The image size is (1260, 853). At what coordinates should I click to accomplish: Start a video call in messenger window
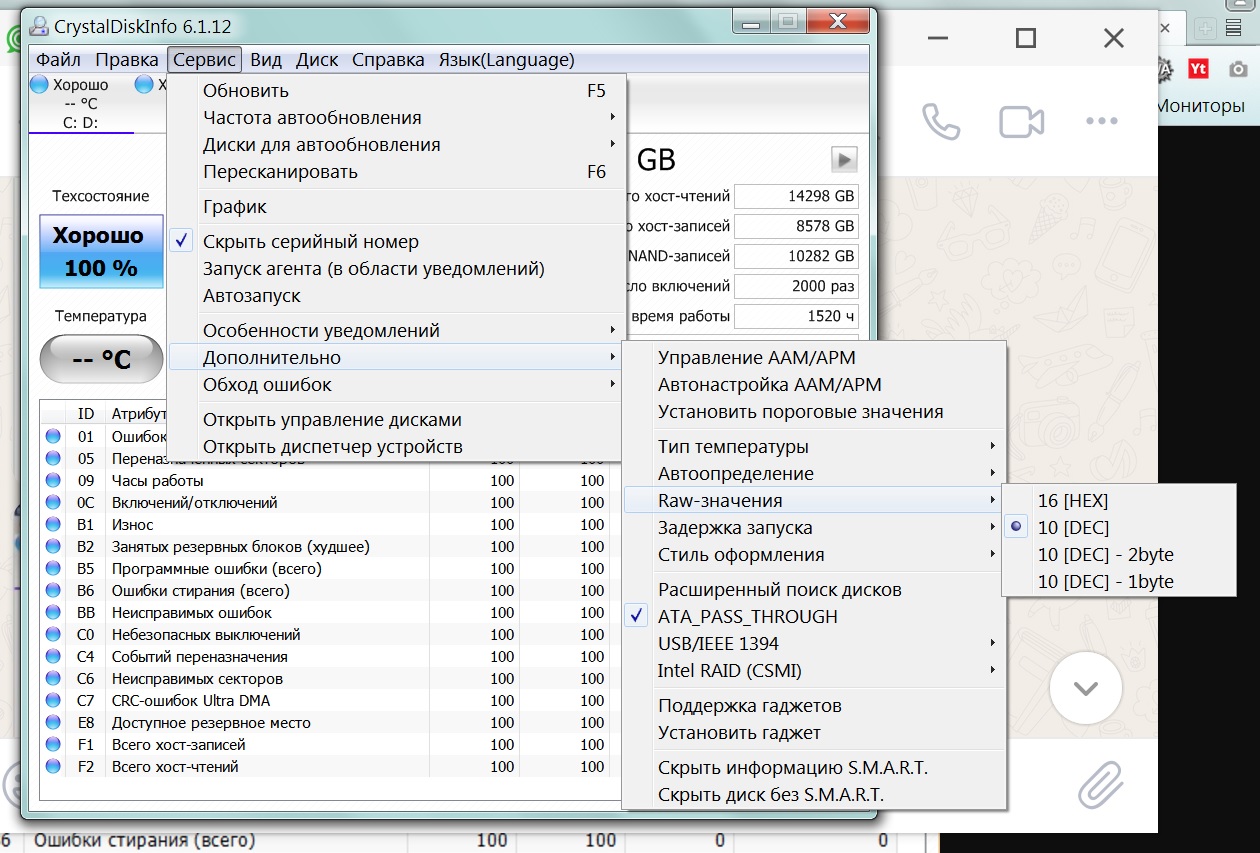pyautogui.click(x=1021, y=122)
